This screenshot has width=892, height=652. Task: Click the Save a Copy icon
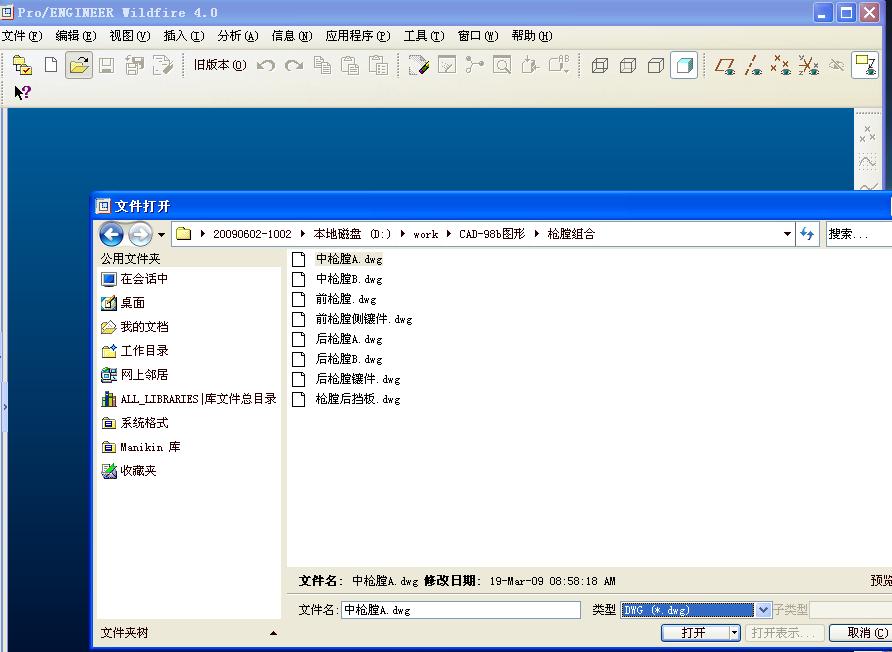point(135,65)
